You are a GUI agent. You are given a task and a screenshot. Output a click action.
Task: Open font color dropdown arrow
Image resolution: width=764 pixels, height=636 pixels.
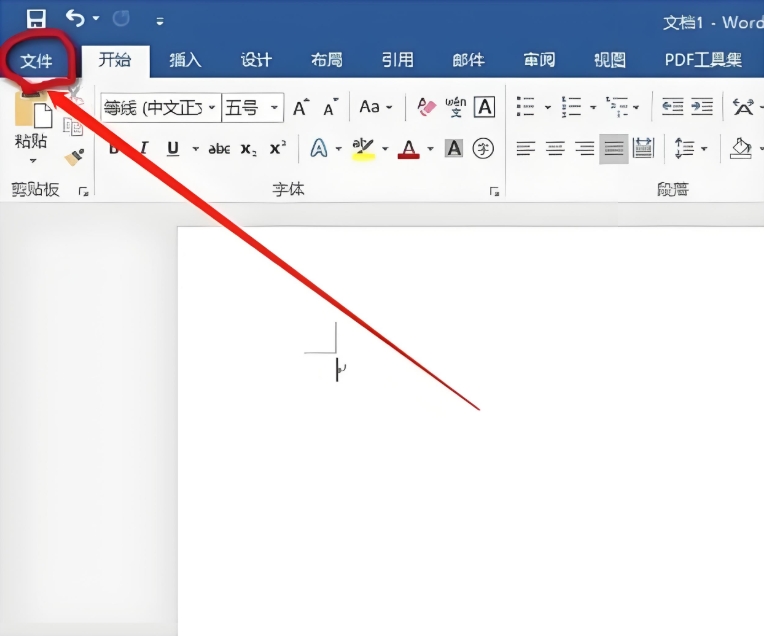click(x=430, y=149)
